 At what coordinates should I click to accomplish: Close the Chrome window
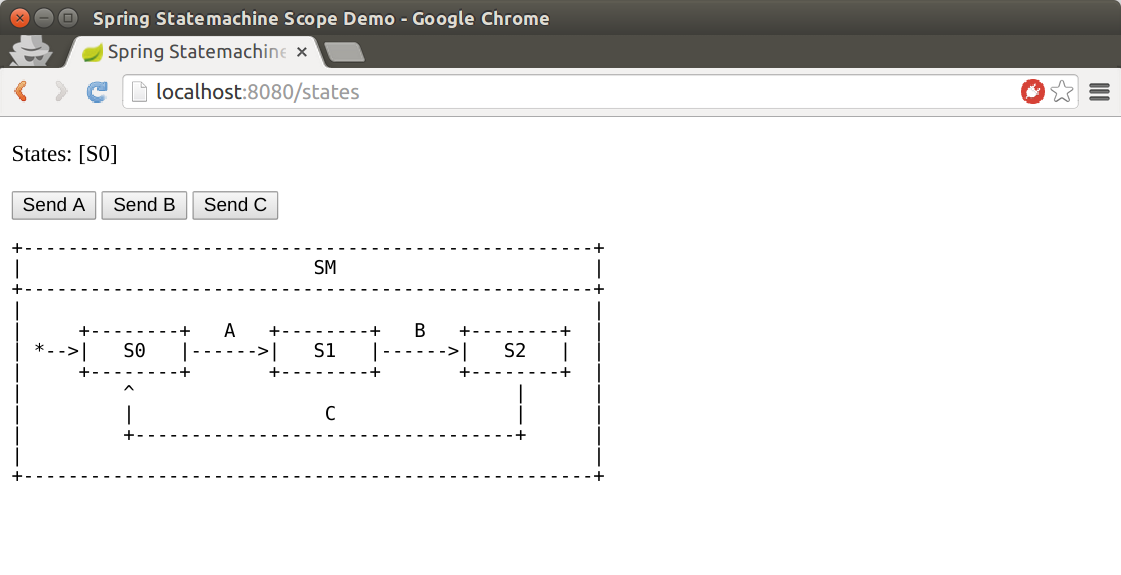(21, 18)
